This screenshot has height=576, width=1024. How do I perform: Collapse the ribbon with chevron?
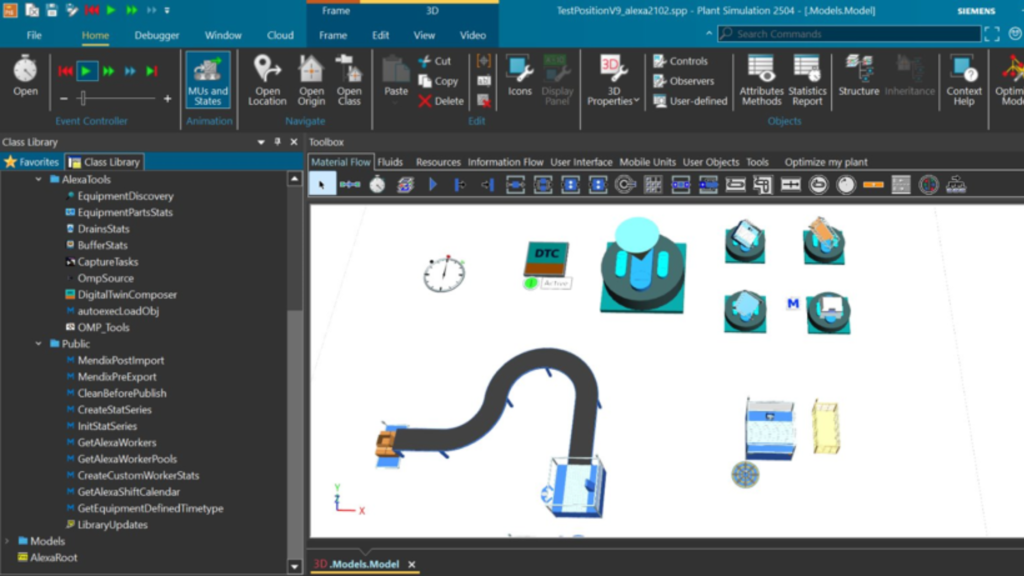tap(709, 33)
